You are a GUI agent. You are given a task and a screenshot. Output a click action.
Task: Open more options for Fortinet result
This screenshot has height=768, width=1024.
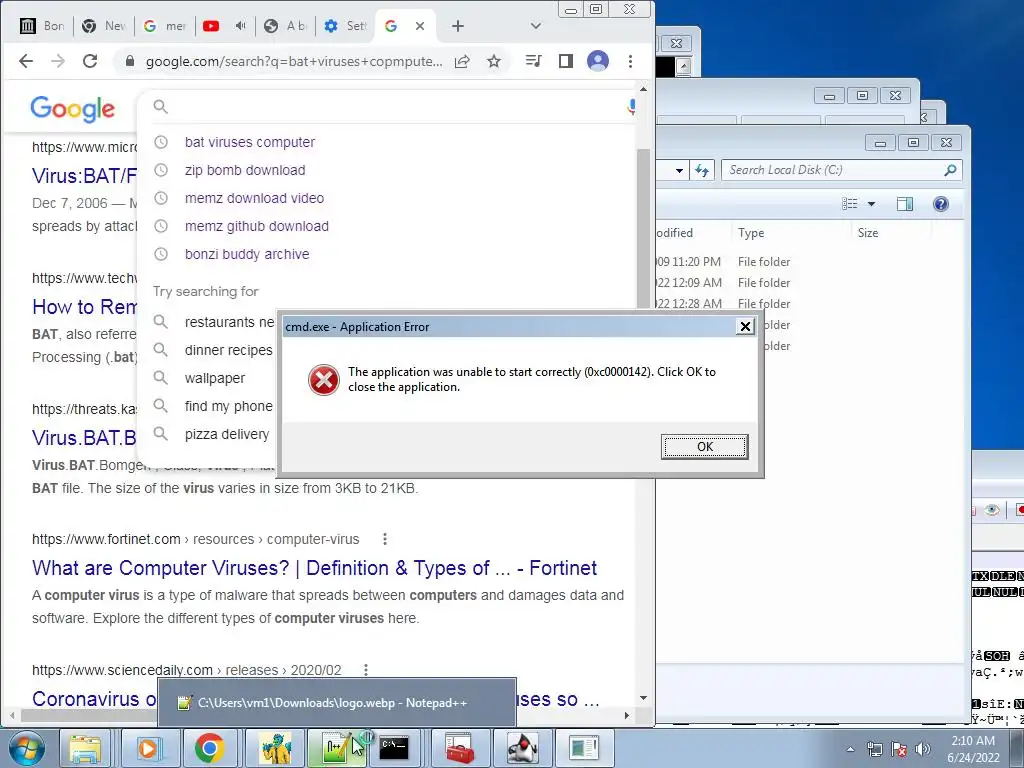tap(385, 539)
